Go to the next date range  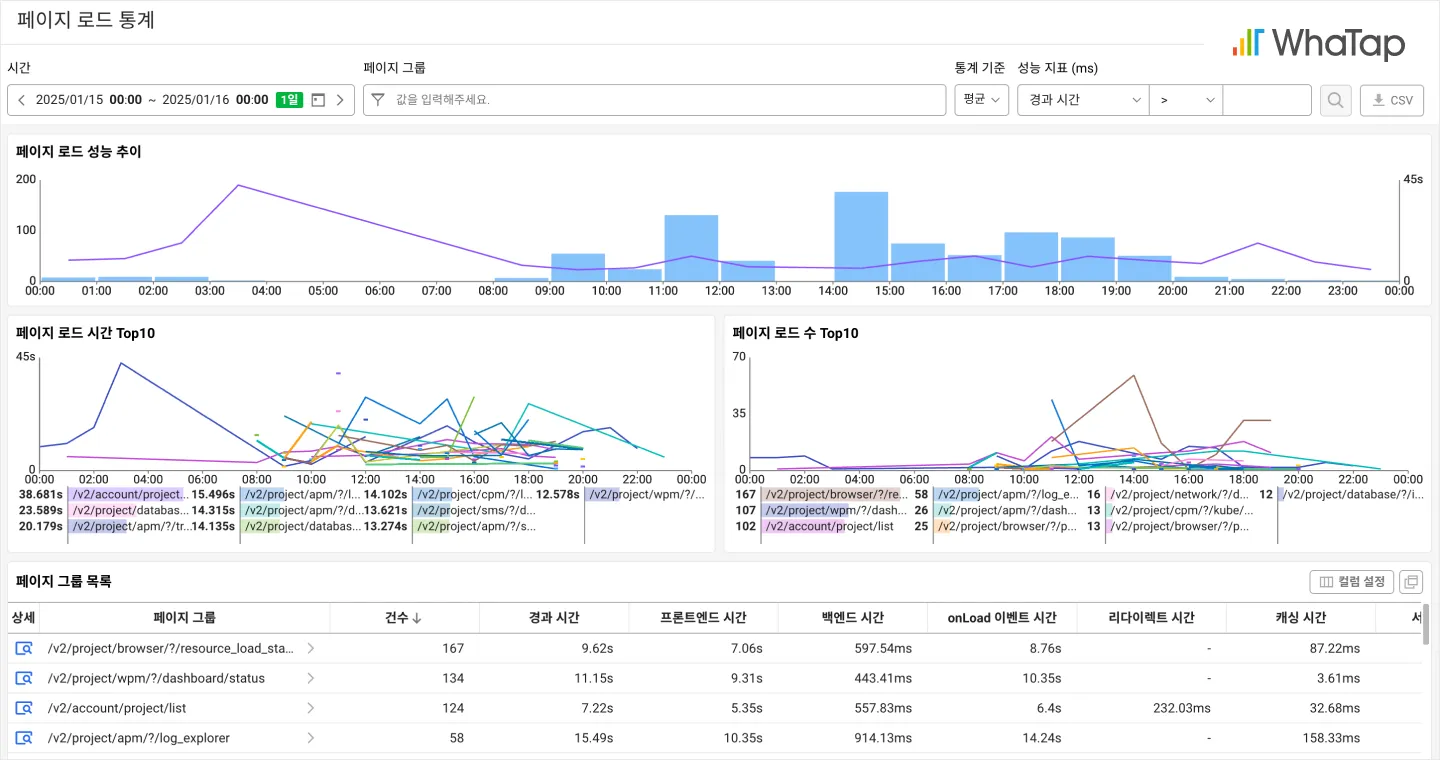[x=340, y=100]
